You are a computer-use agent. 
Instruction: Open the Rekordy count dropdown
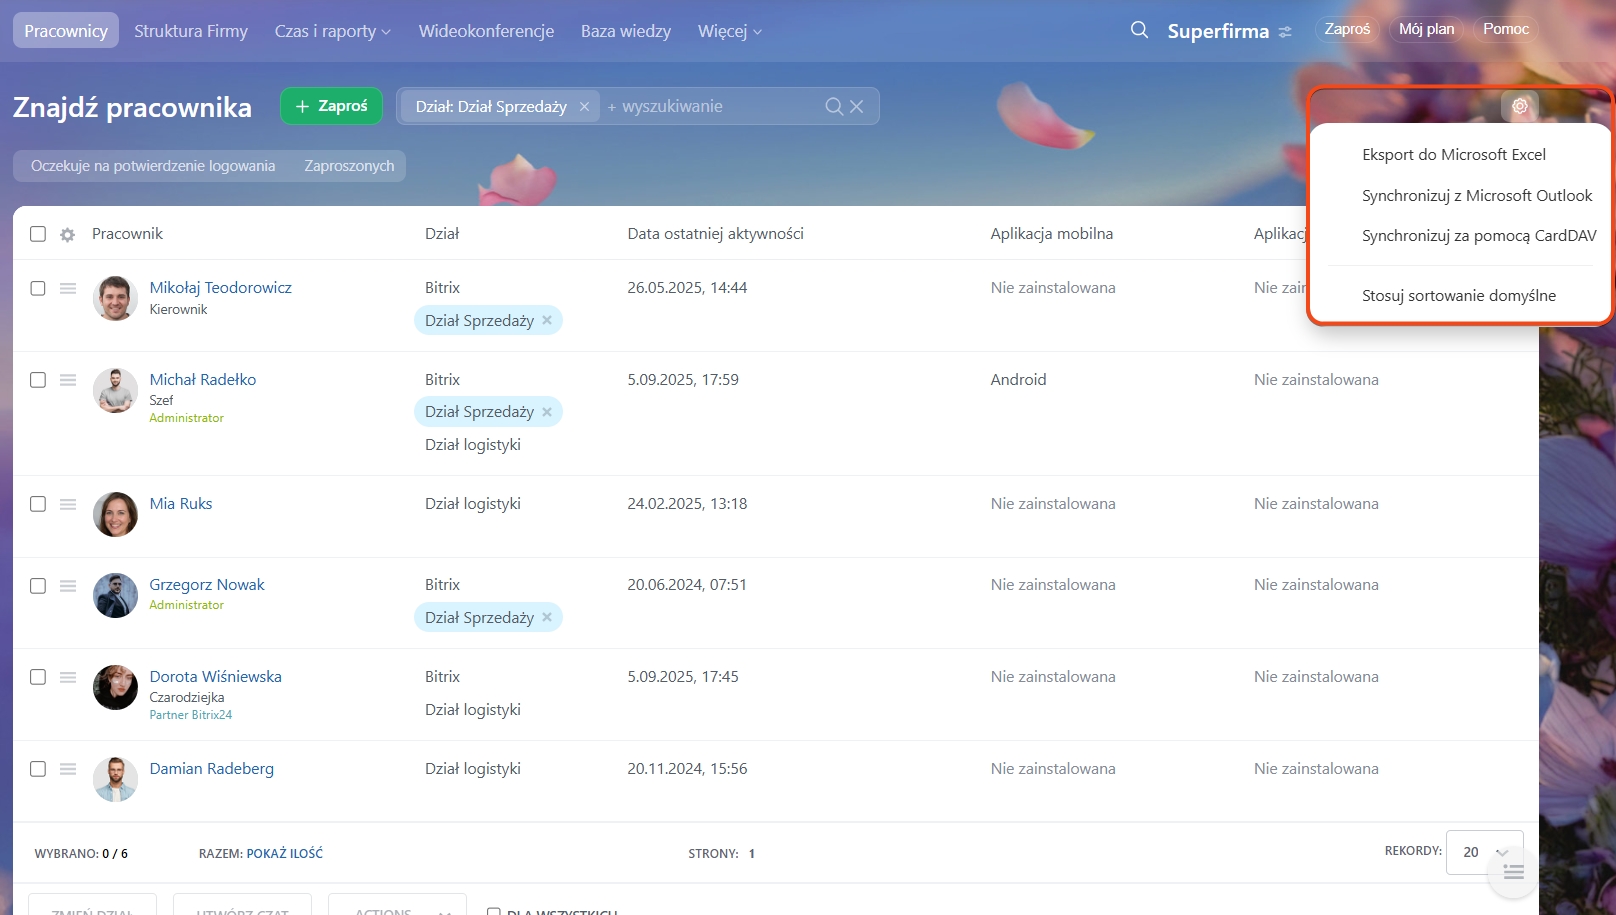click(x=1484, y=852)
